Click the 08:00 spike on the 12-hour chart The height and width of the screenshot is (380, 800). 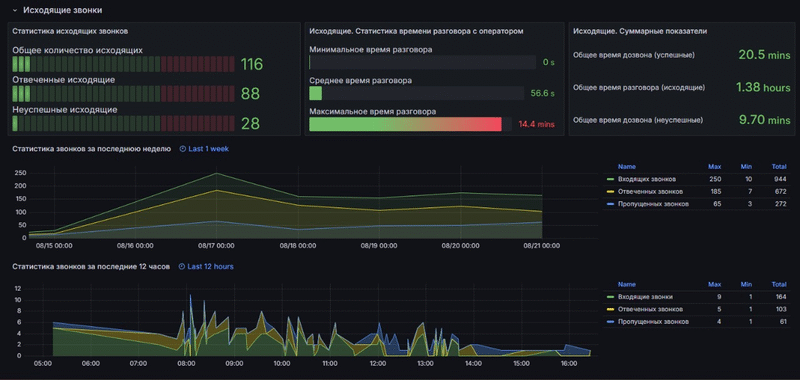(190, 296)
